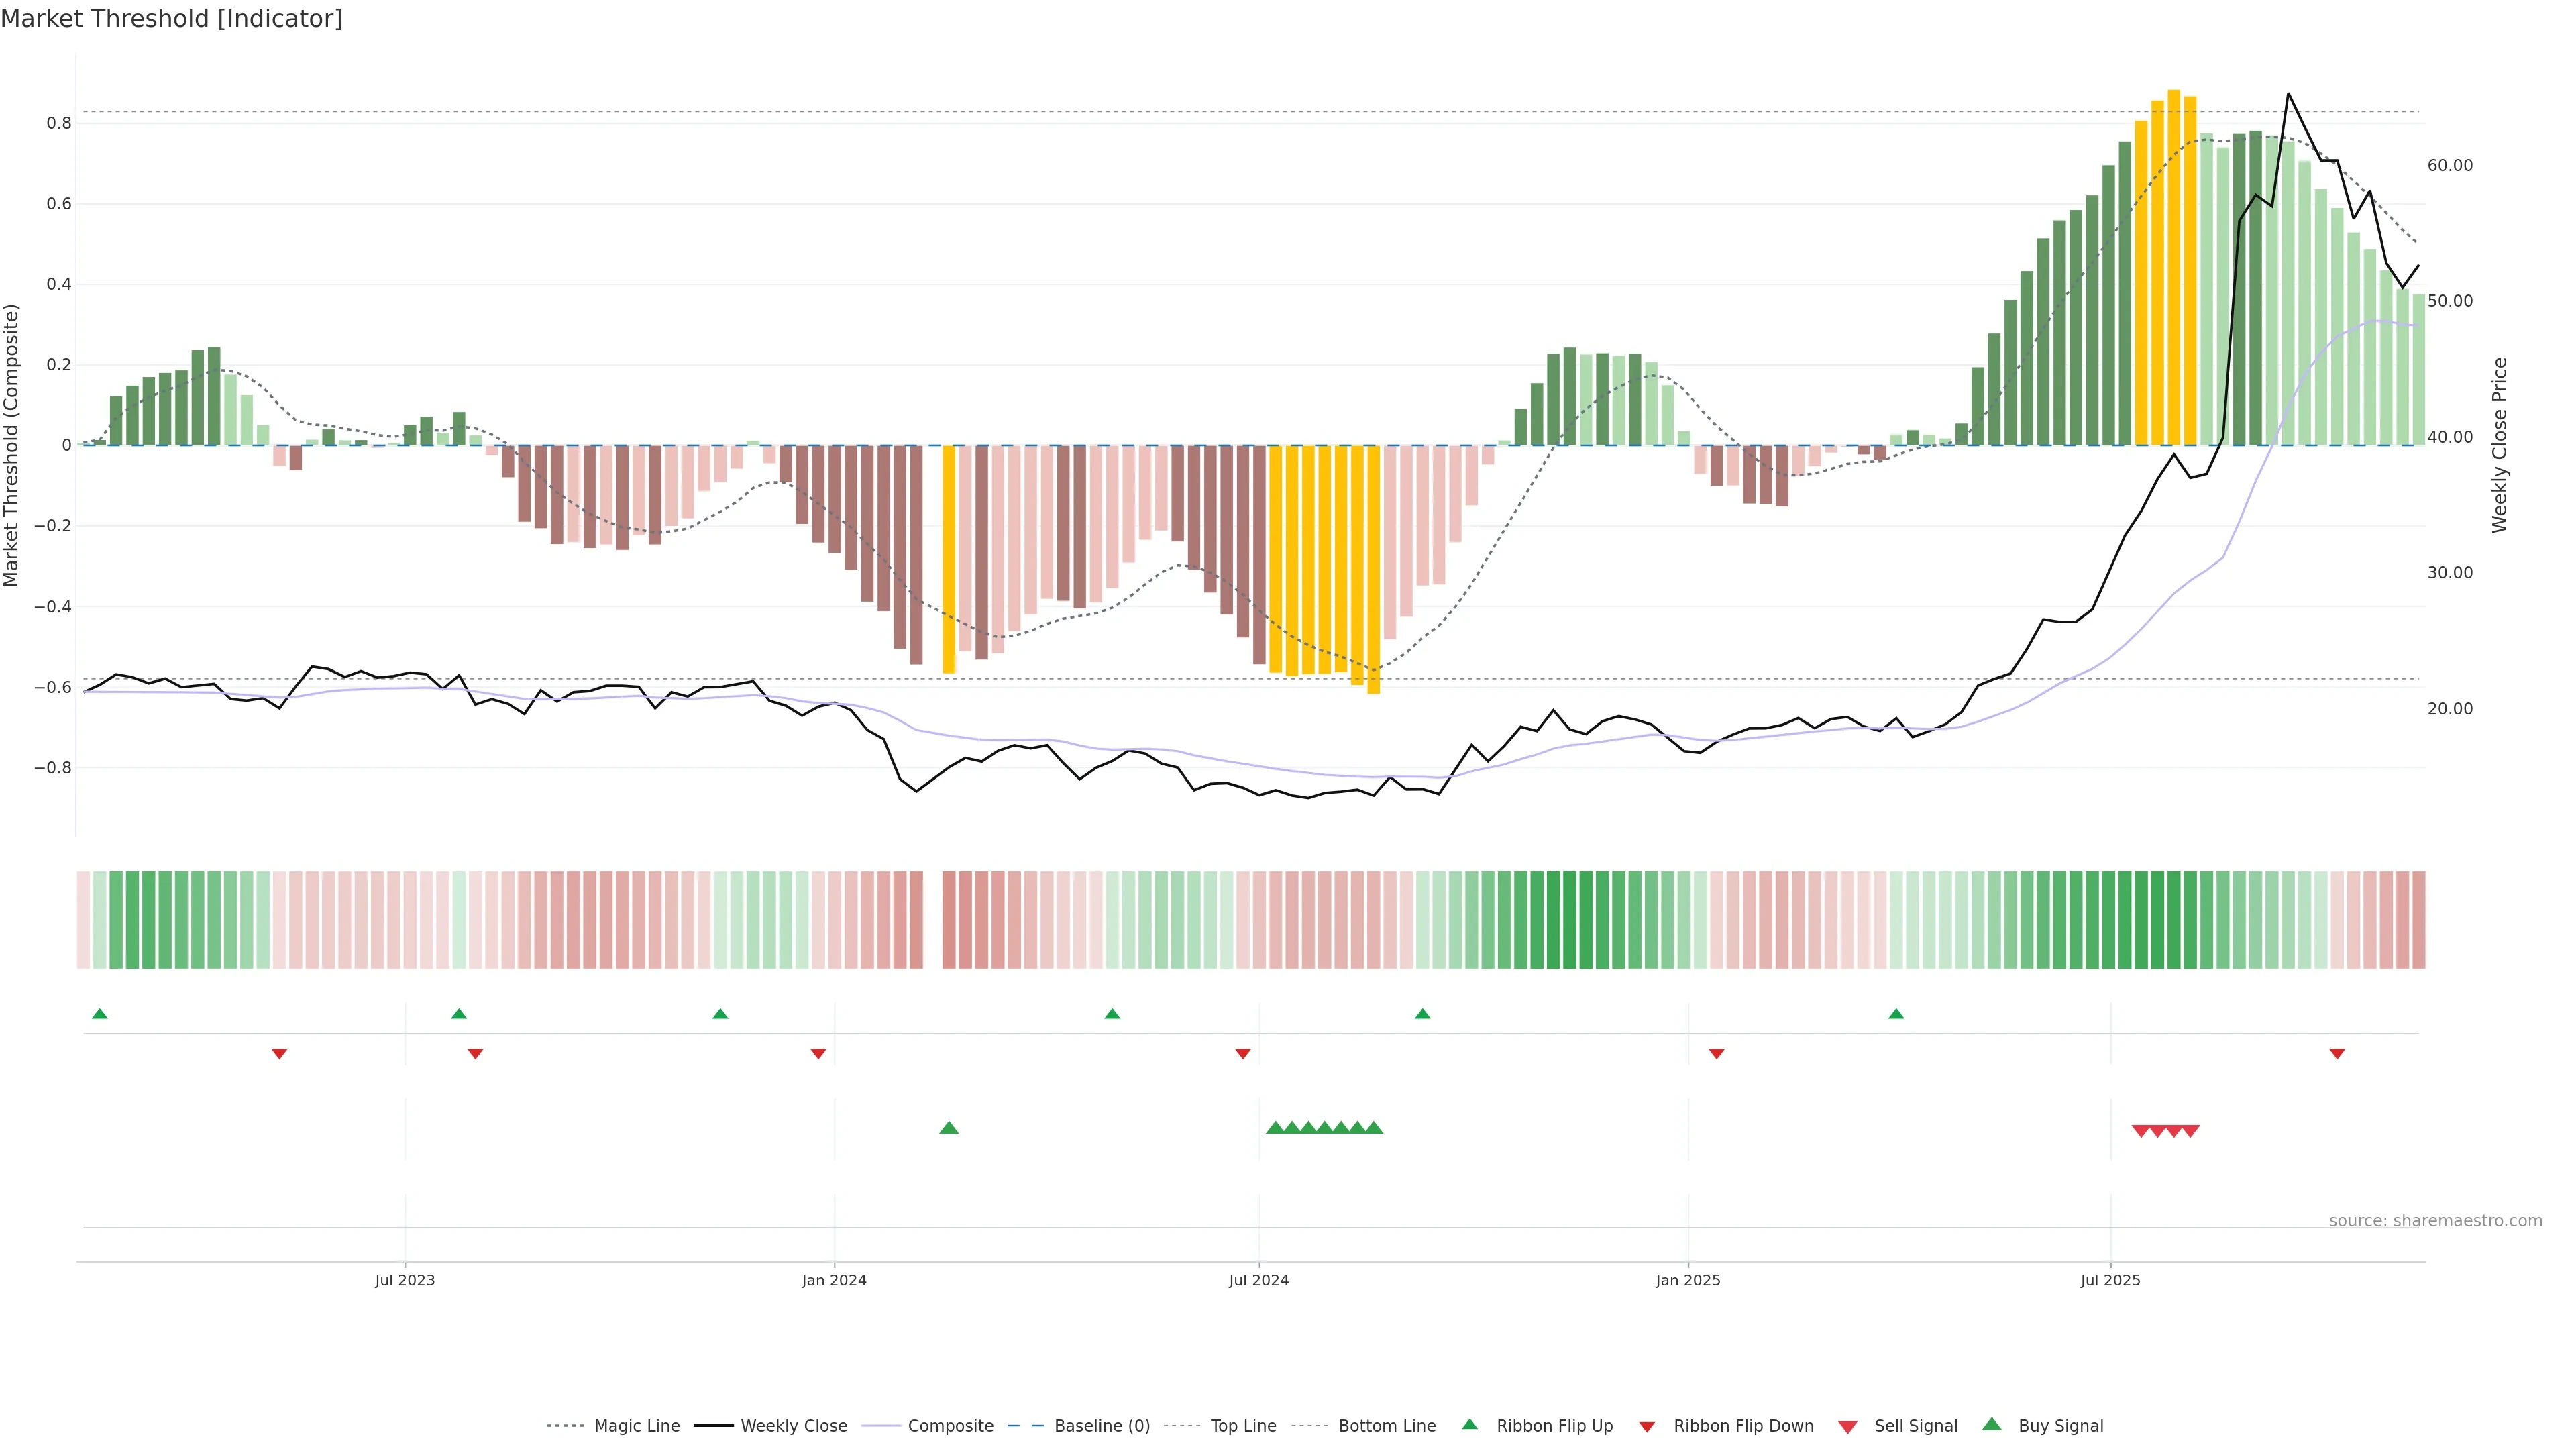Click the lone buy signal triangle in early 2024
This screenshot has height=1449, width=2576.
949,1128
